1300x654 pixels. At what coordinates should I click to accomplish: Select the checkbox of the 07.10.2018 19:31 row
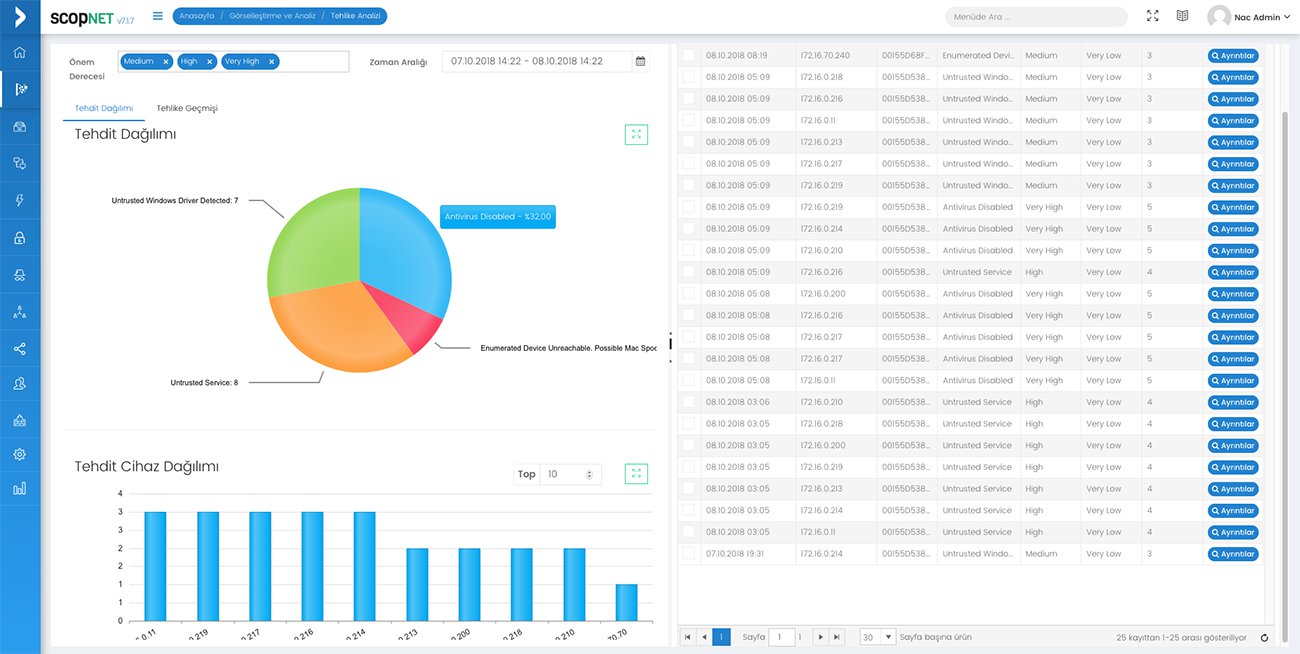click(x=688, y=553)
